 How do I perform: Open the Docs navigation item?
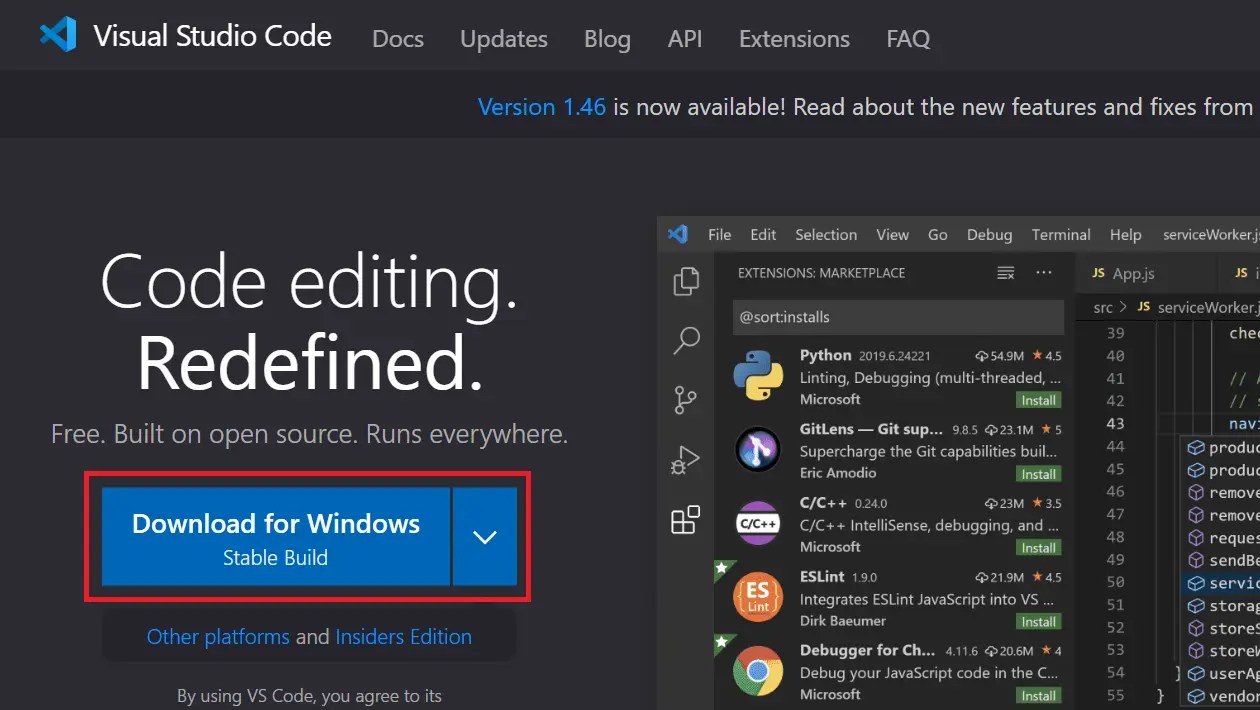pyautogui.click(x=398, y=39)
